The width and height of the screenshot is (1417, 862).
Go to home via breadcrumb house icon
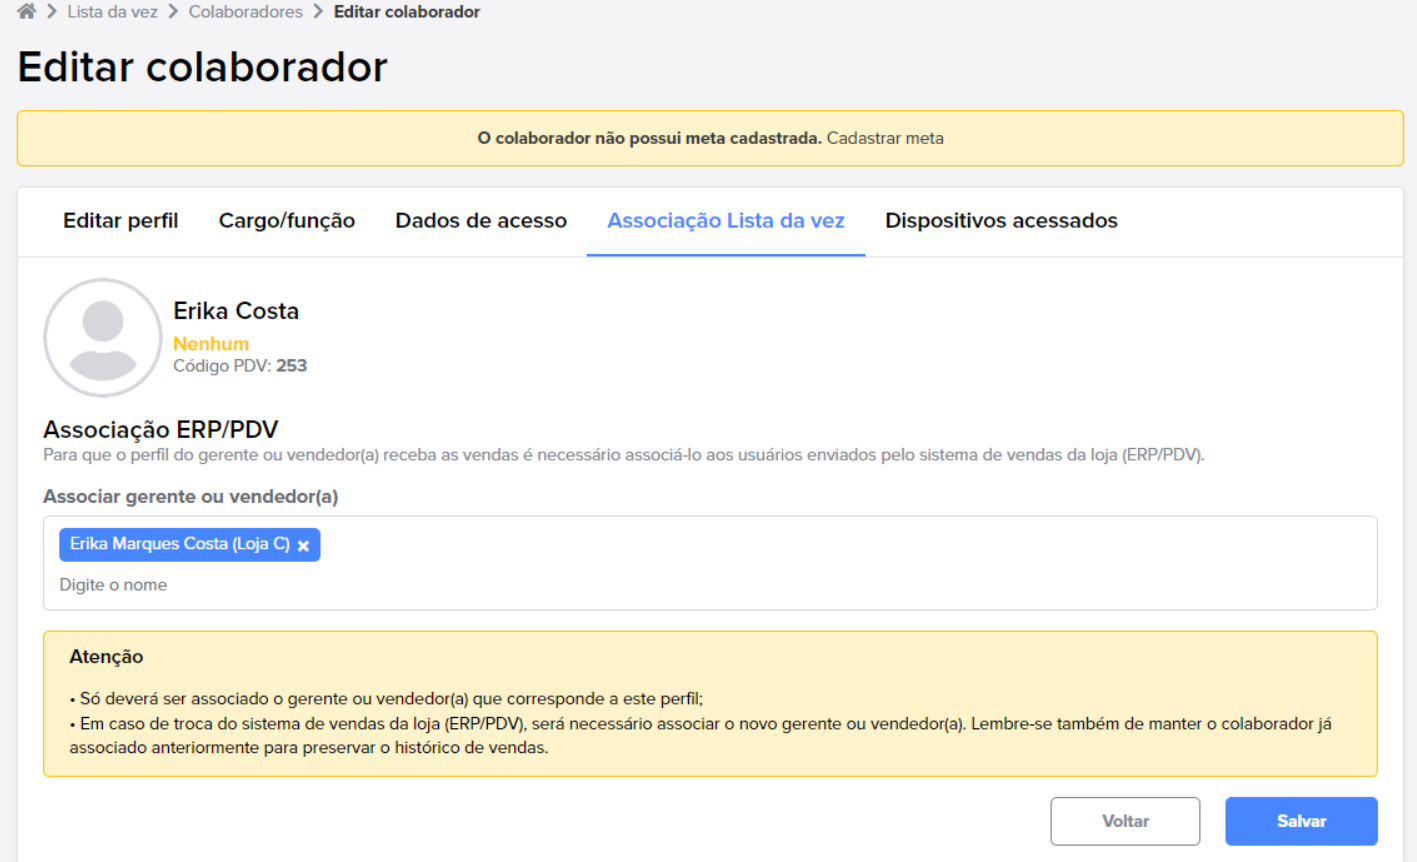pyautogui.click(x=27, y=12)
